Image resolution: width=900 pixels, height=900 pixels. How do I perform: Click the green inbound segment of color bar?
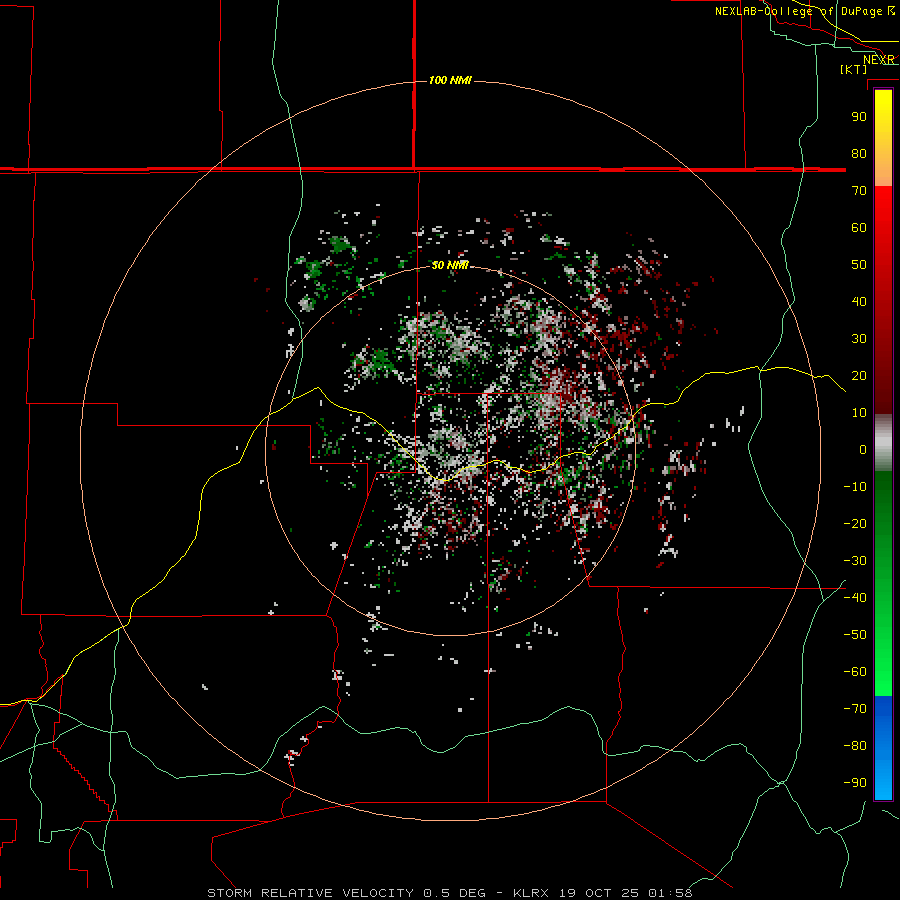[x=883, y=584]
